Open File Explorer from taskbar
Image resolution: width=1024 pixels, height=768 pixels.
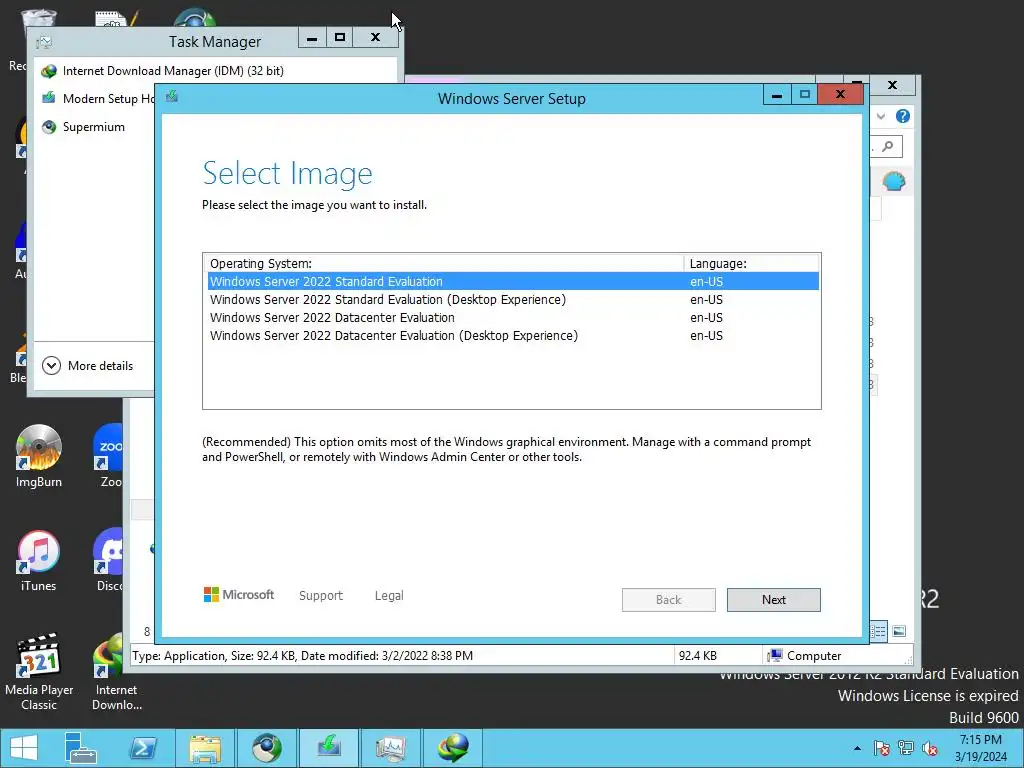point(205,748)
